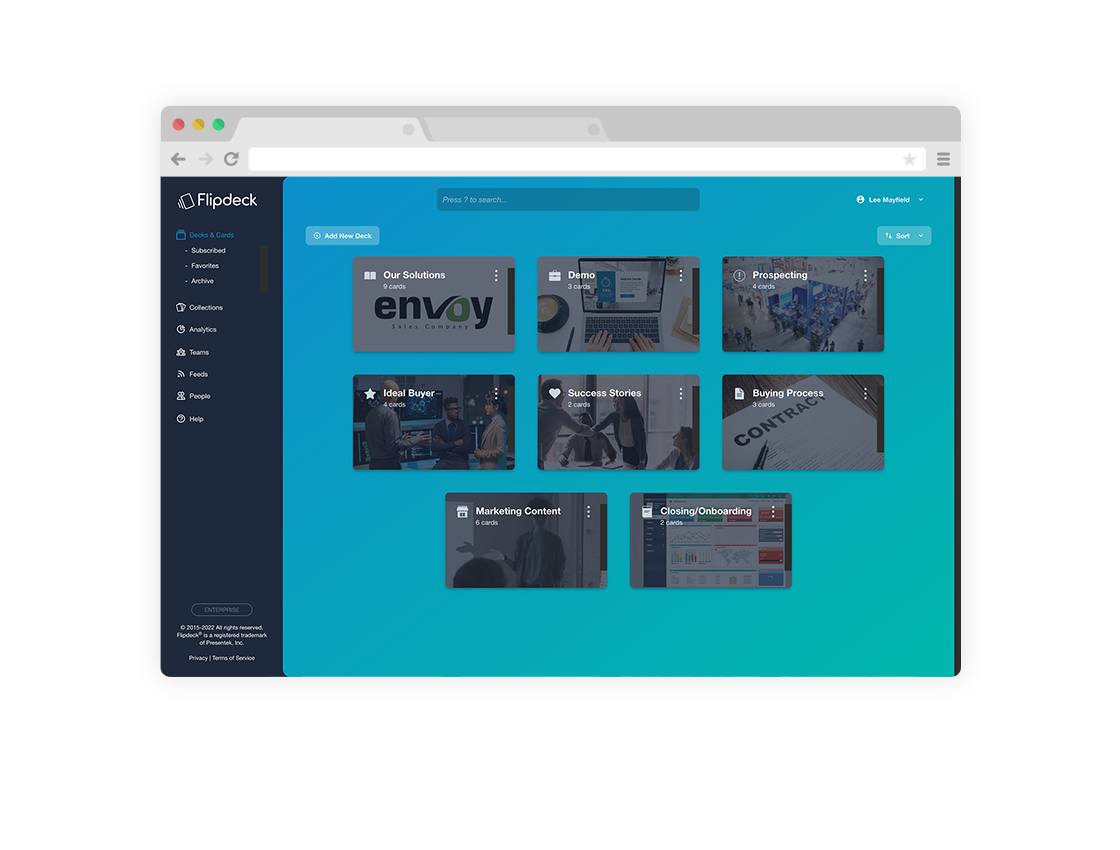The width and height of the screenshot is (1120, 850).
Task: Open the Demo deck
Action: [x=618, y=304]
